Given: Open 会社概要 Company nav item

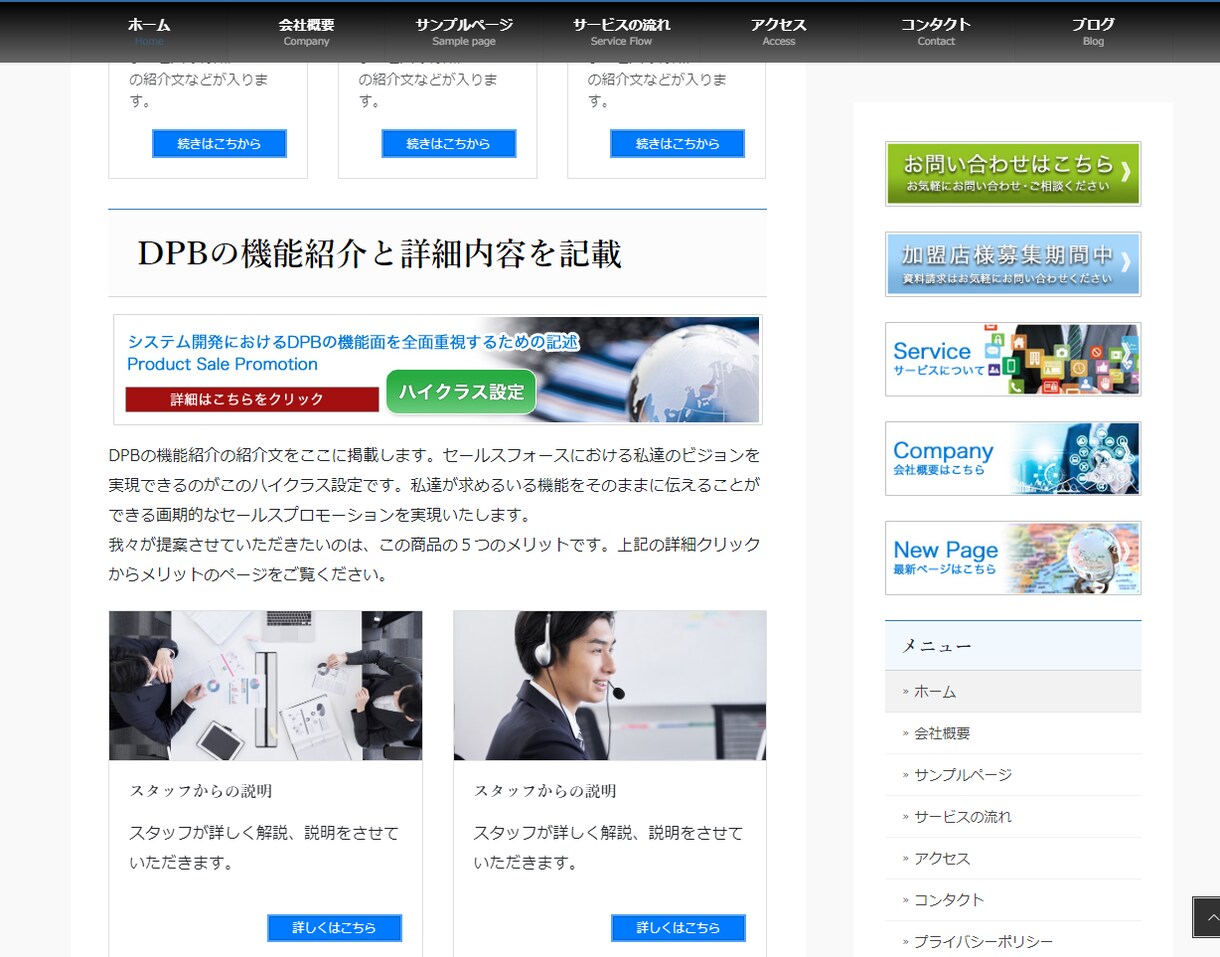Looking at the screenshot, I should tap(306, 32).
